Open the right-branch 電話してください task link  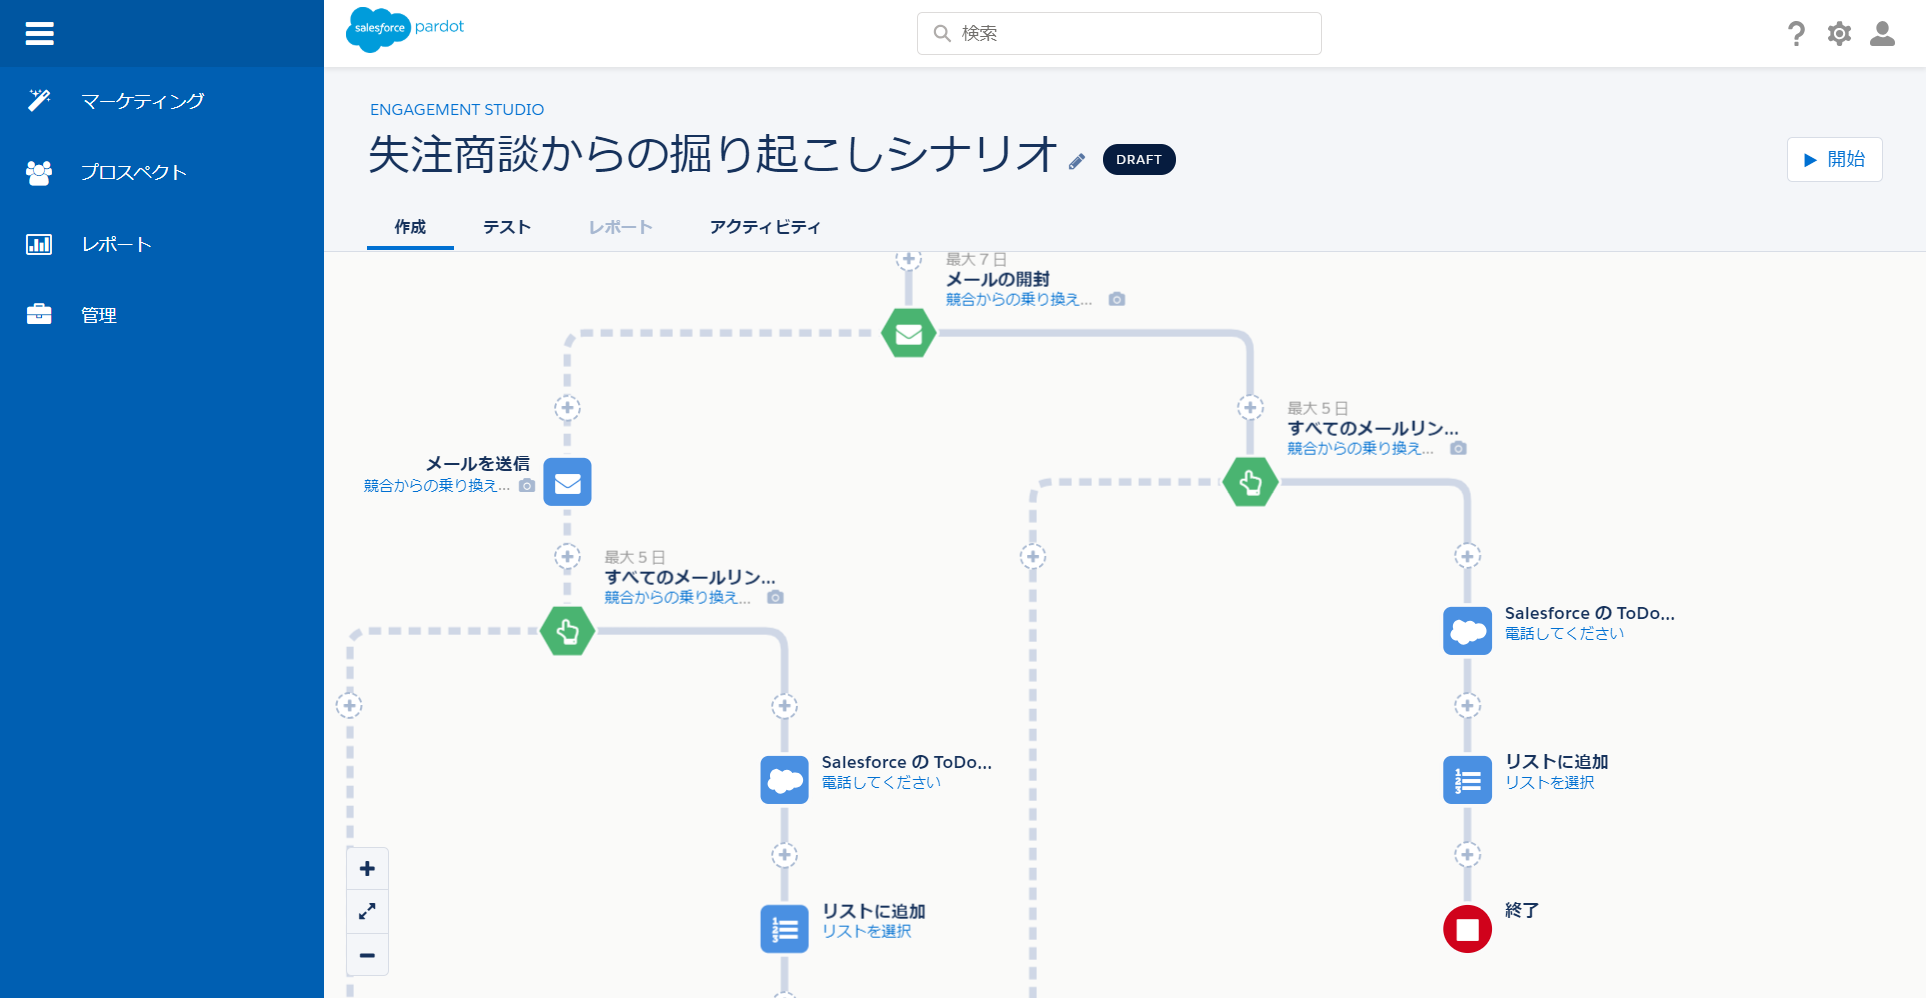pos(1564,633)
